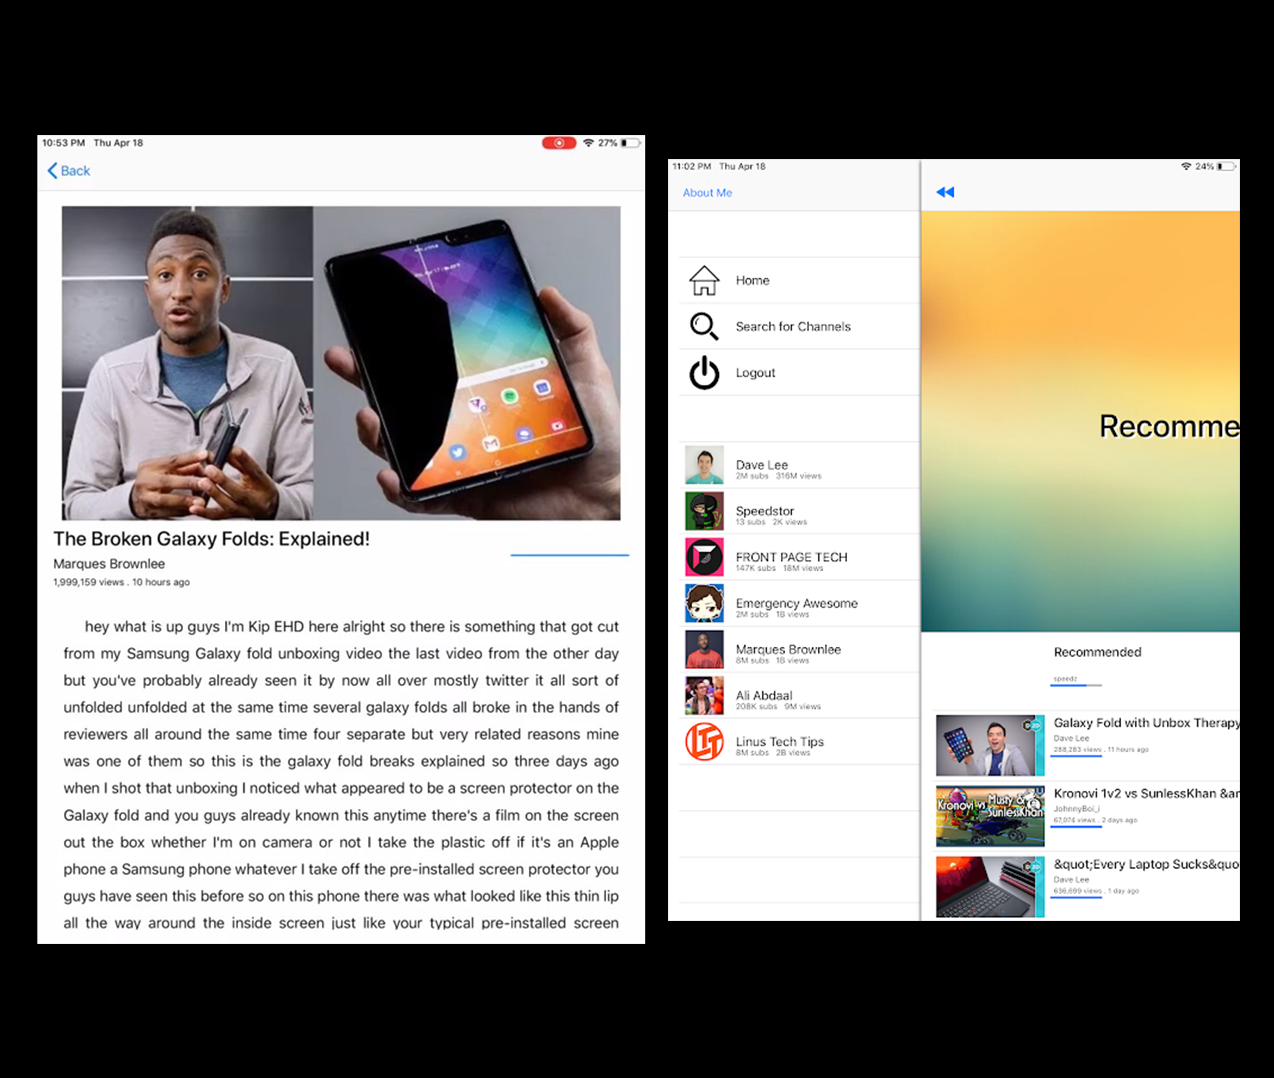Viewport: 1274px width, 1078px height.
Task: Tap the Logout power icon
Action: click(704, 372)
